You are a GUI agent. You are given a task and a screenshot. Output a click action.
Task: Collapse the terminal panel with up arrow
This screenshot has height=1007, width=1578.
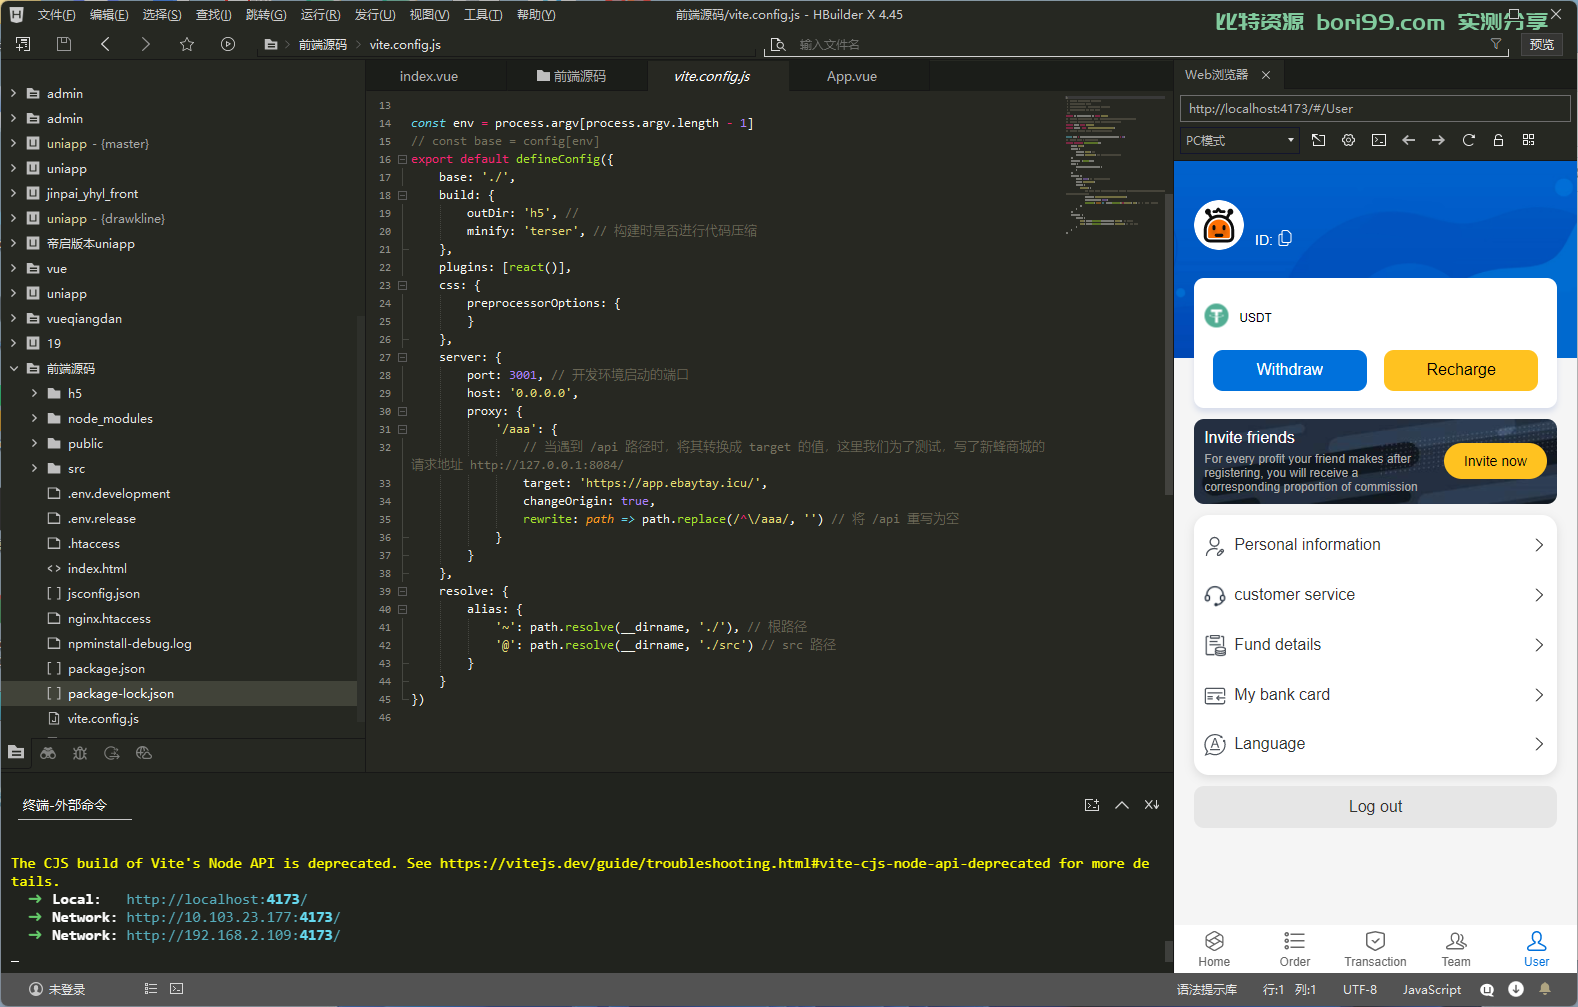click(x=1122, y=805)
